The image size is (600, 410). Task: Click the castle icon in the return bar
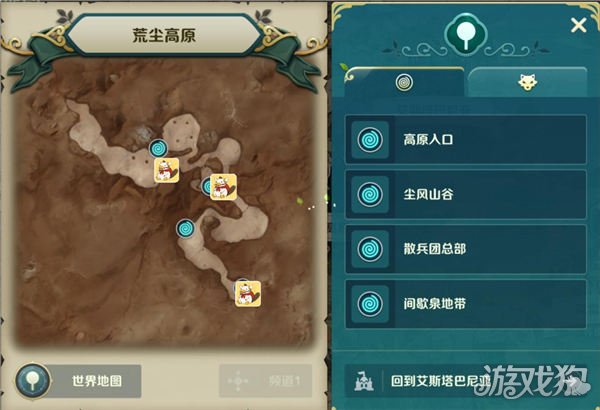tap(364, 381)
